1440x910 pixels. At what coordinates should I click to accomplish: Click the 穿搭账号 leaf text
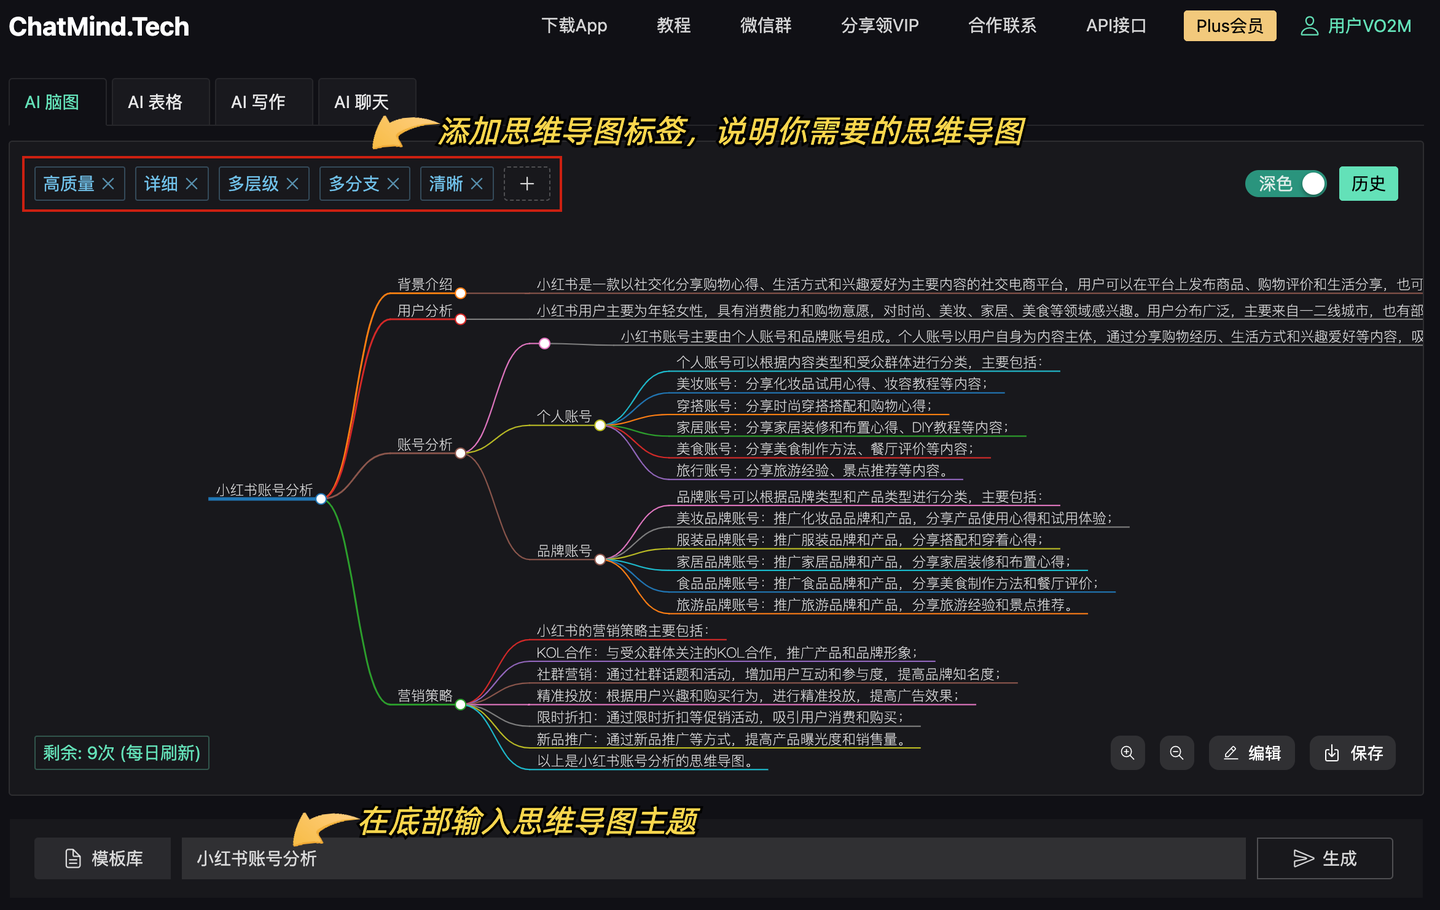point(804,406)
